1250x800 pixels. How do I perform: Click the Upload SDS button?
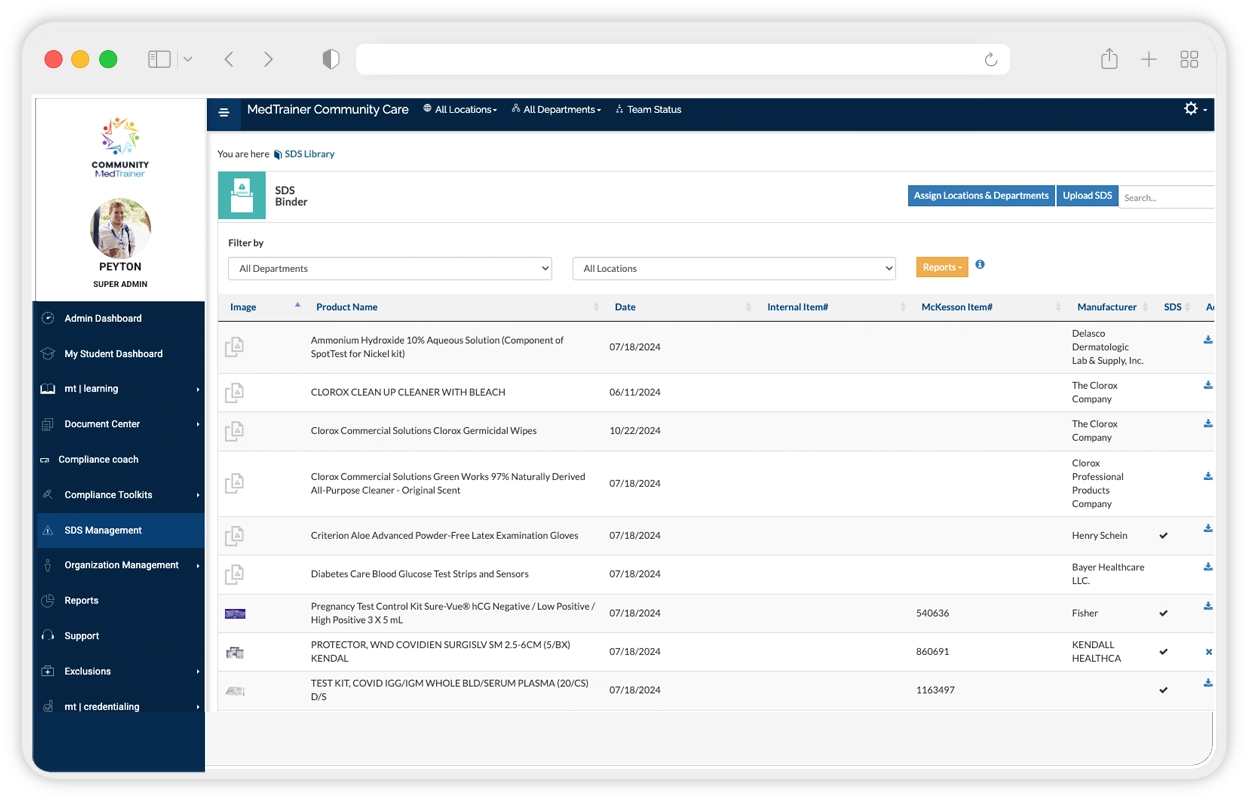tap(1087, 196)
